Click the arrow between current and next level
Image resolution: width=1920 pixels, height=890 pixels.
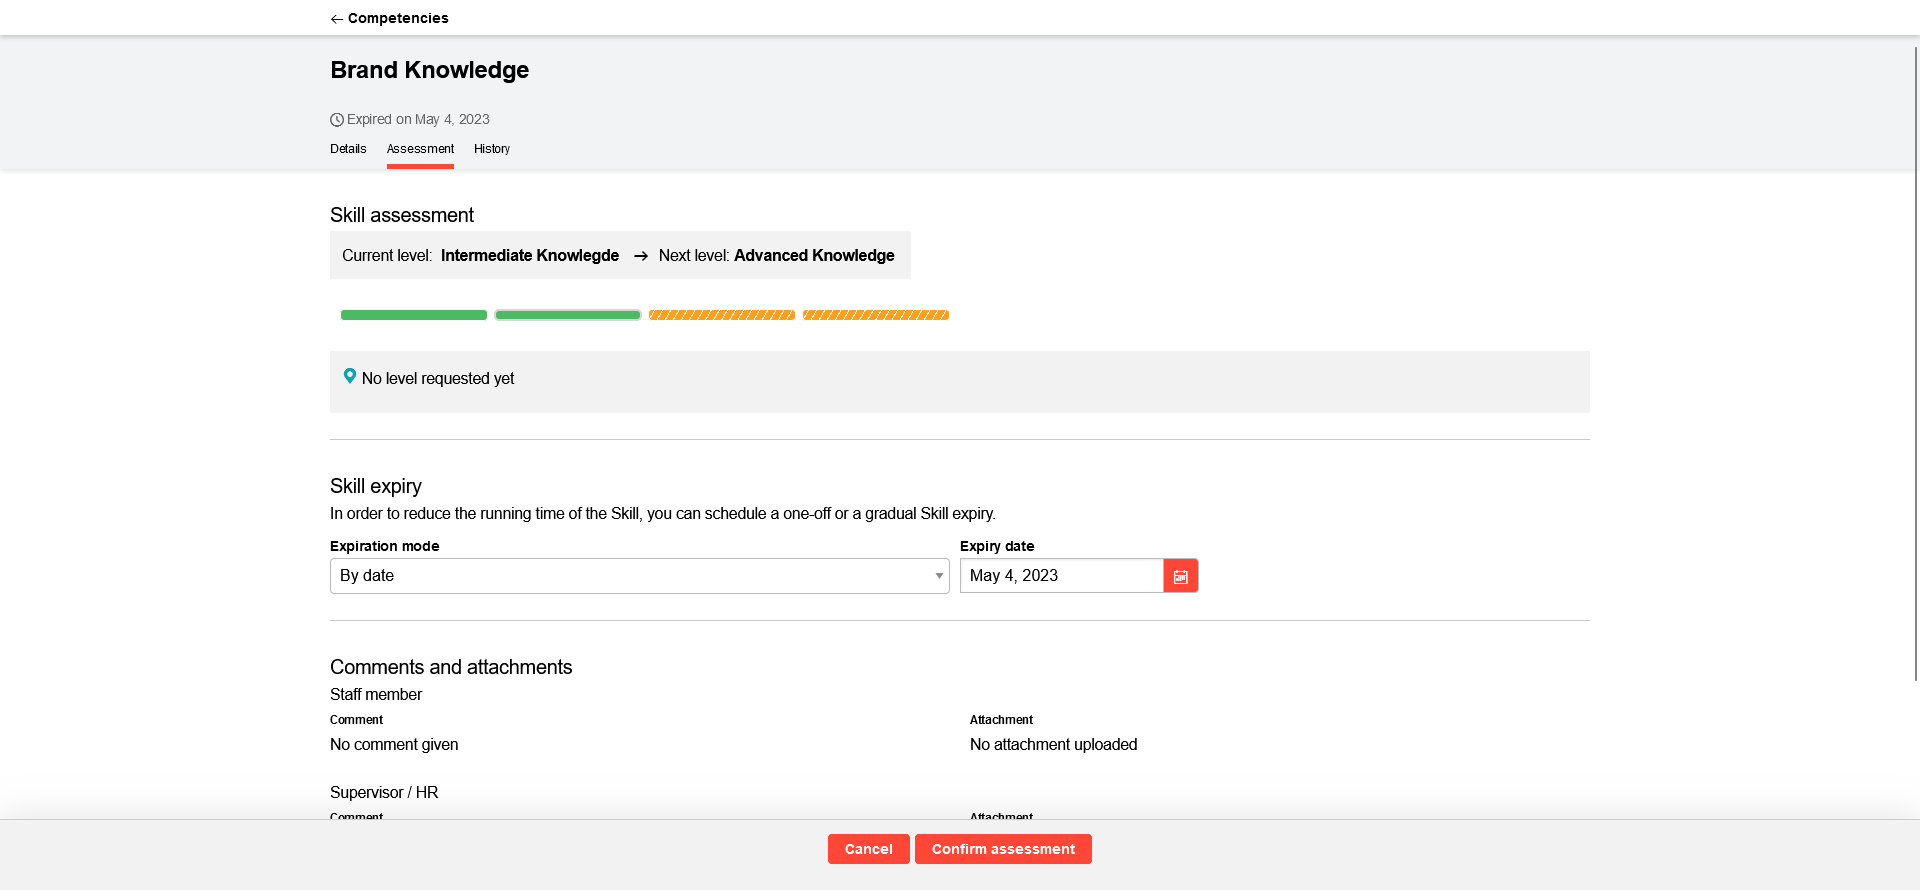pyautogui.click(x=641, y=256)
